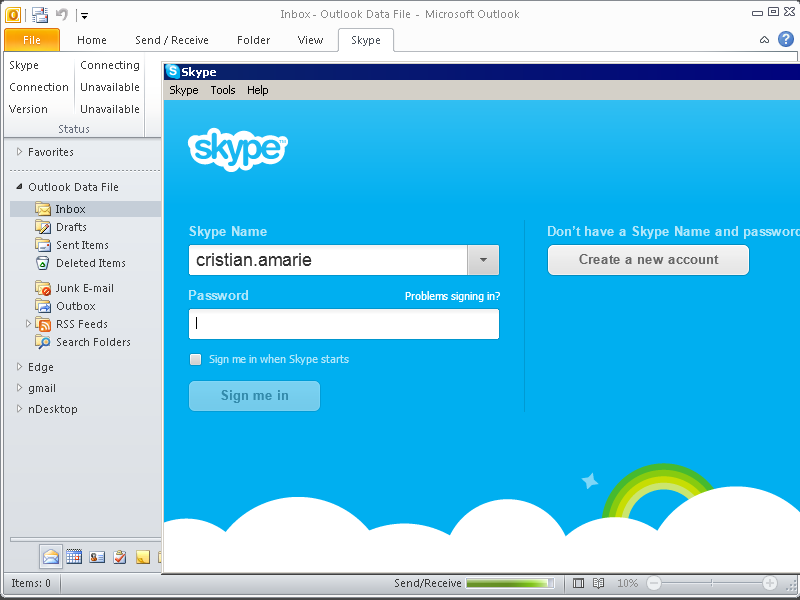Open the Skype menu in Skype window
Image resolution: width=800 pixels, height=600 pixels.
tap(184, 90)
